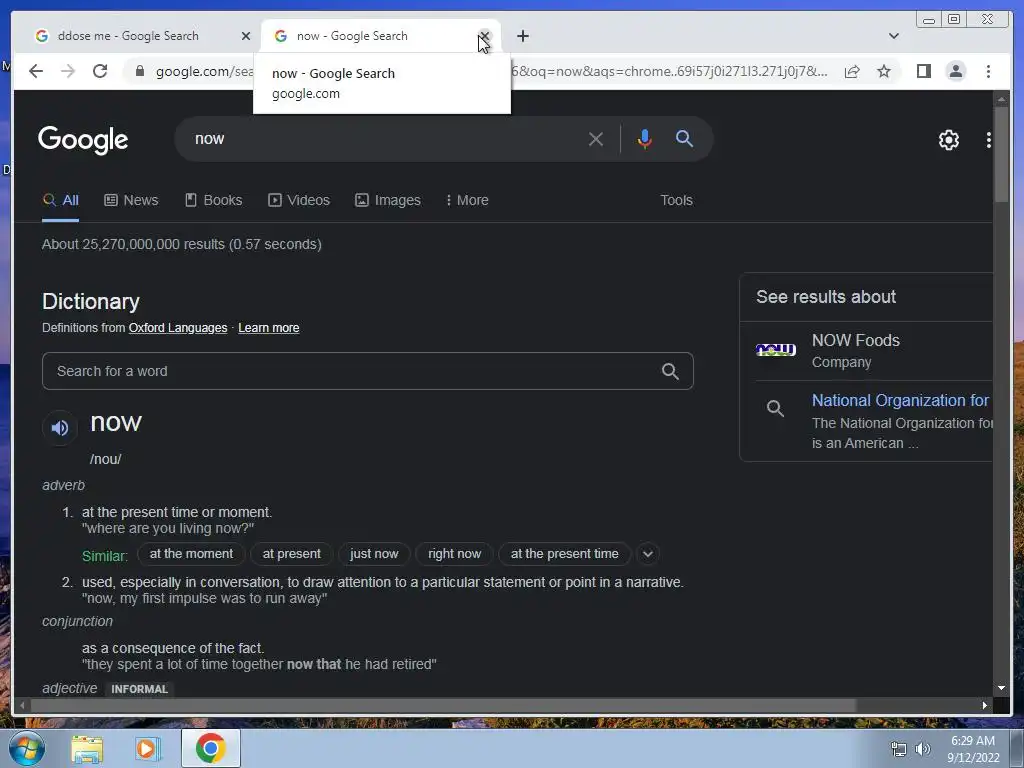Viewport: 1024px width, 768px height.
Task: Open the tab search chevron
Action: point(893,36)
